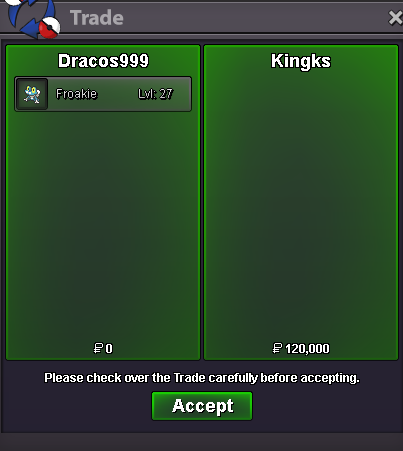Click the empty title bar area right of Trade
This screenshot has height=451, width=403.
pyautogui.click(x=253, y=18)
